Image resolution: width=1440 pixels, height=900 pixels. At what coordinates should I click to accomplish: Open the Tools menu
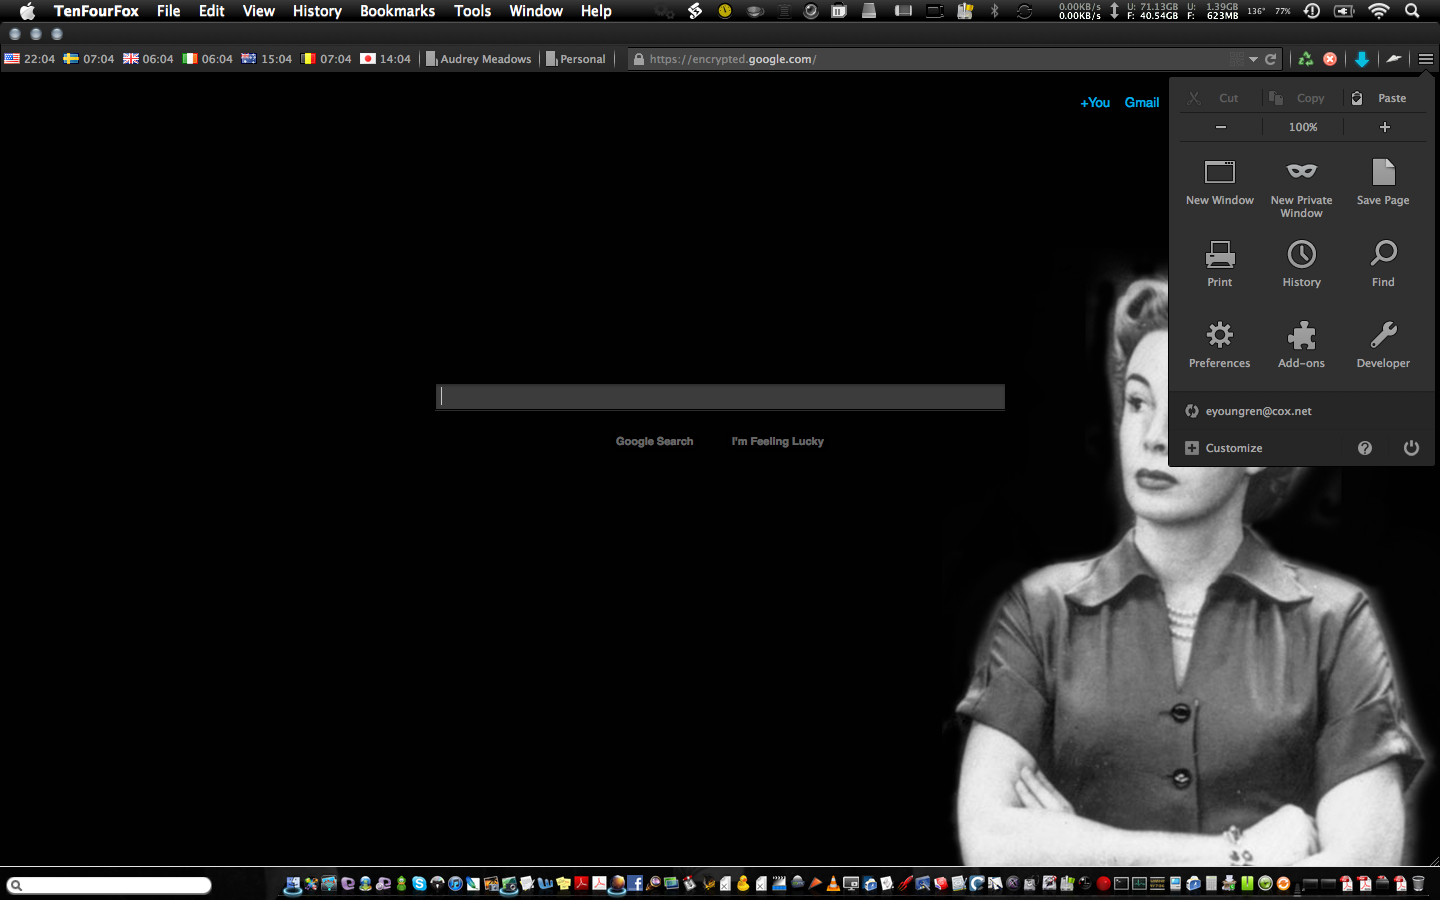(x=472, y=11)
